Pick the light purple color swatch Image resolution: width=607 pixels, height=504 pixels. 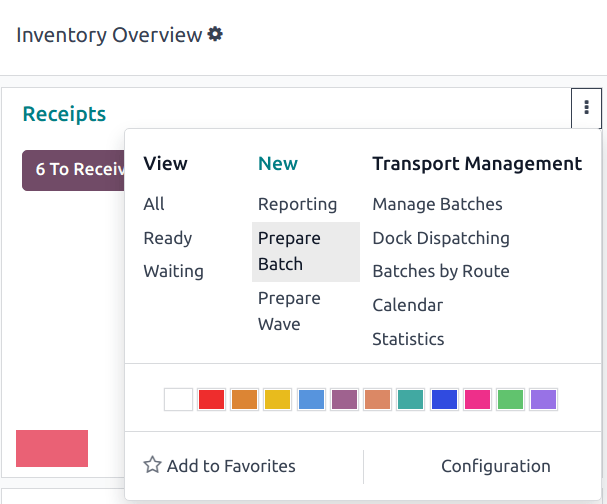pos(543,400)
